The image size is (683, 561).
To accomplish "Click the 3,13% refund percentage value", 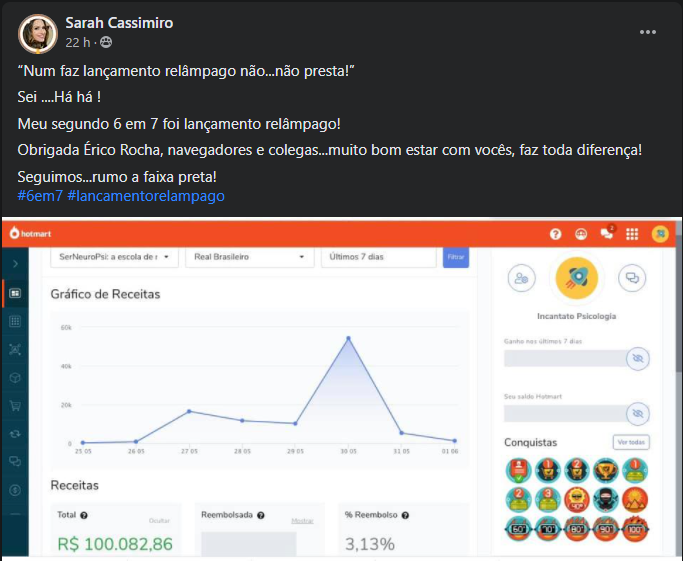I will click(x=370, y=544).
